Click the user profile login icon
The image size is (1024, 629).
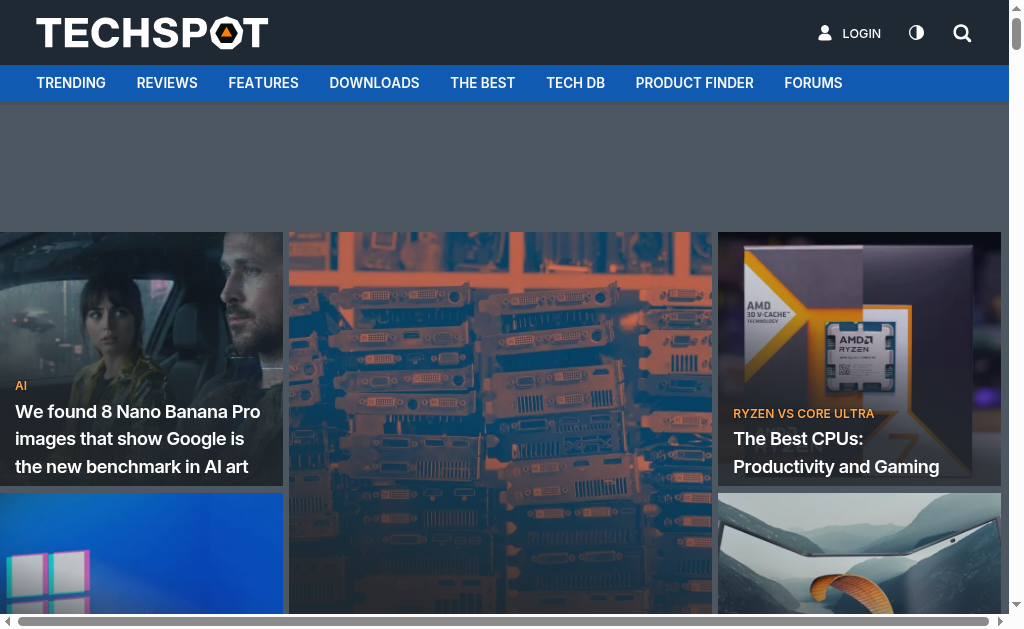pos(825,33)
